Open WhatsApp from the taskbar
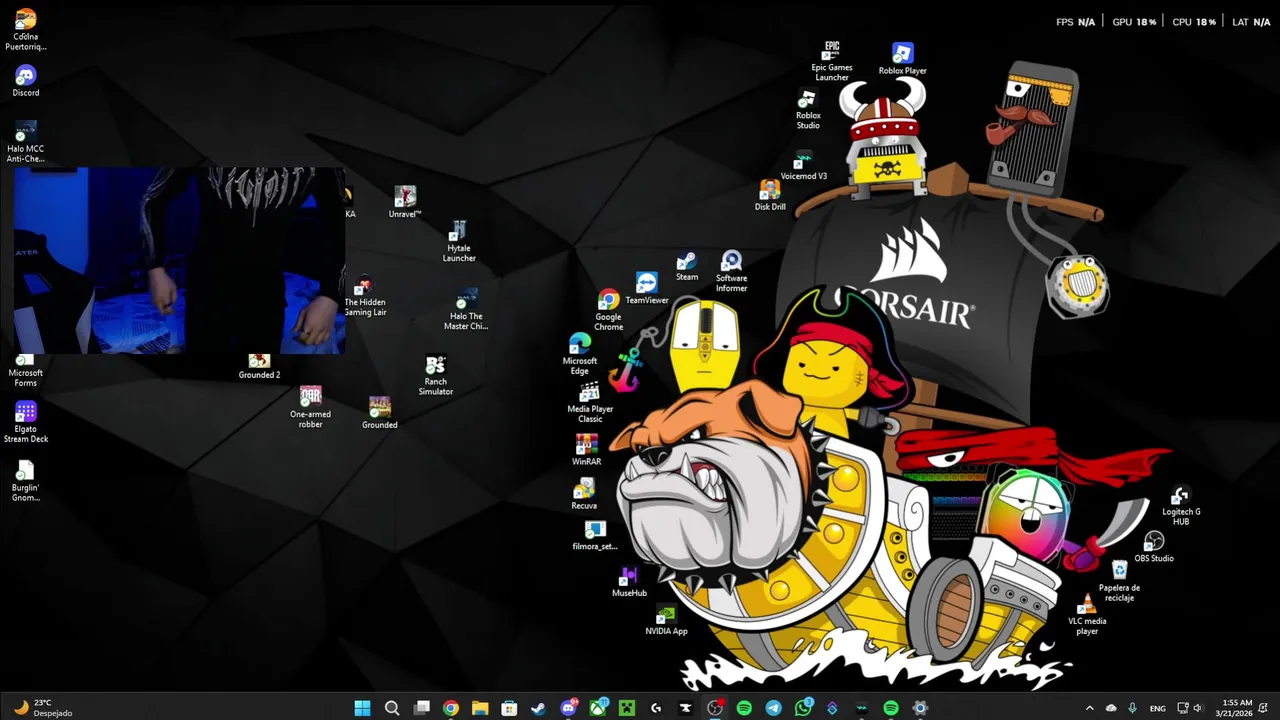The width and height of the screenshot is (1280, 720). click(803, 708)
